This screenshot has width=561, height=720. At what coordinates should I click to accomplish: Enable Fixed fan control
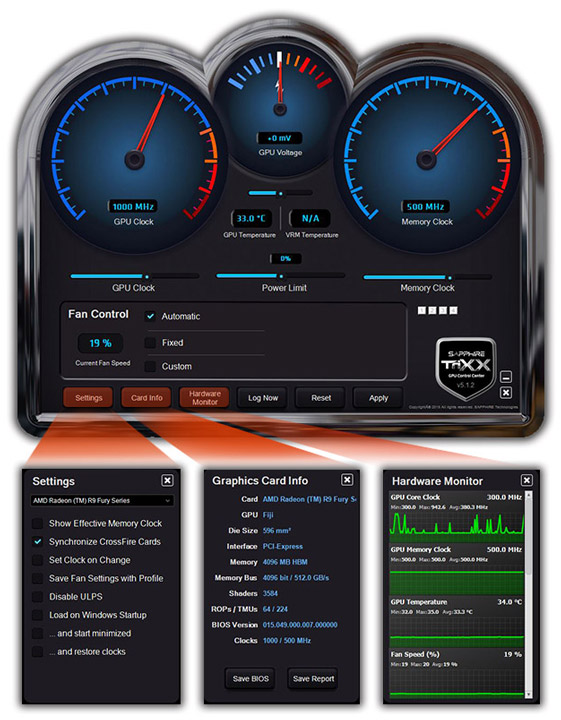coord(150,343)
